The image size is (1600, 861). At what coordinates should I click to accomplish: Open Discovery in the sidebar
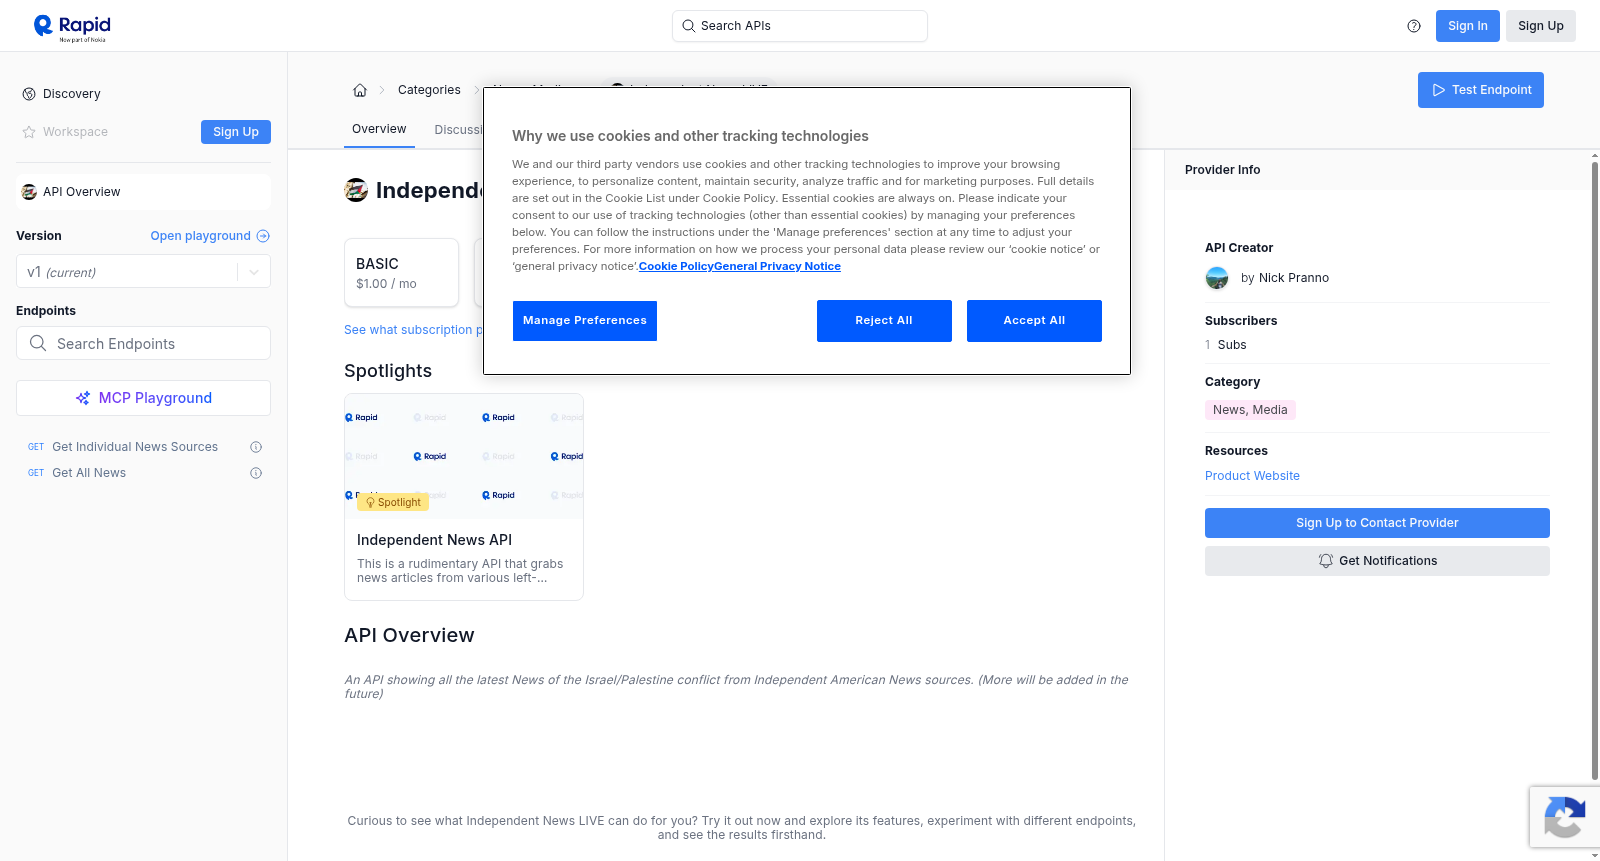point(72,94)
